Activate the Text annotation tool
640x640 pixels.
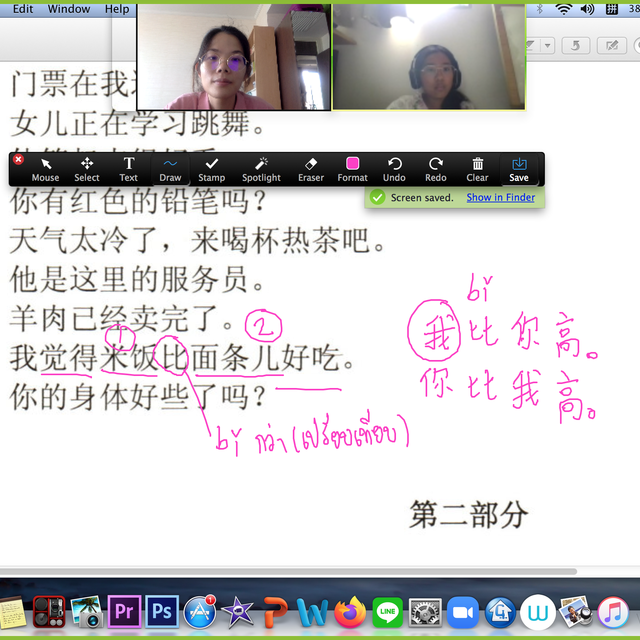(129, 168)
